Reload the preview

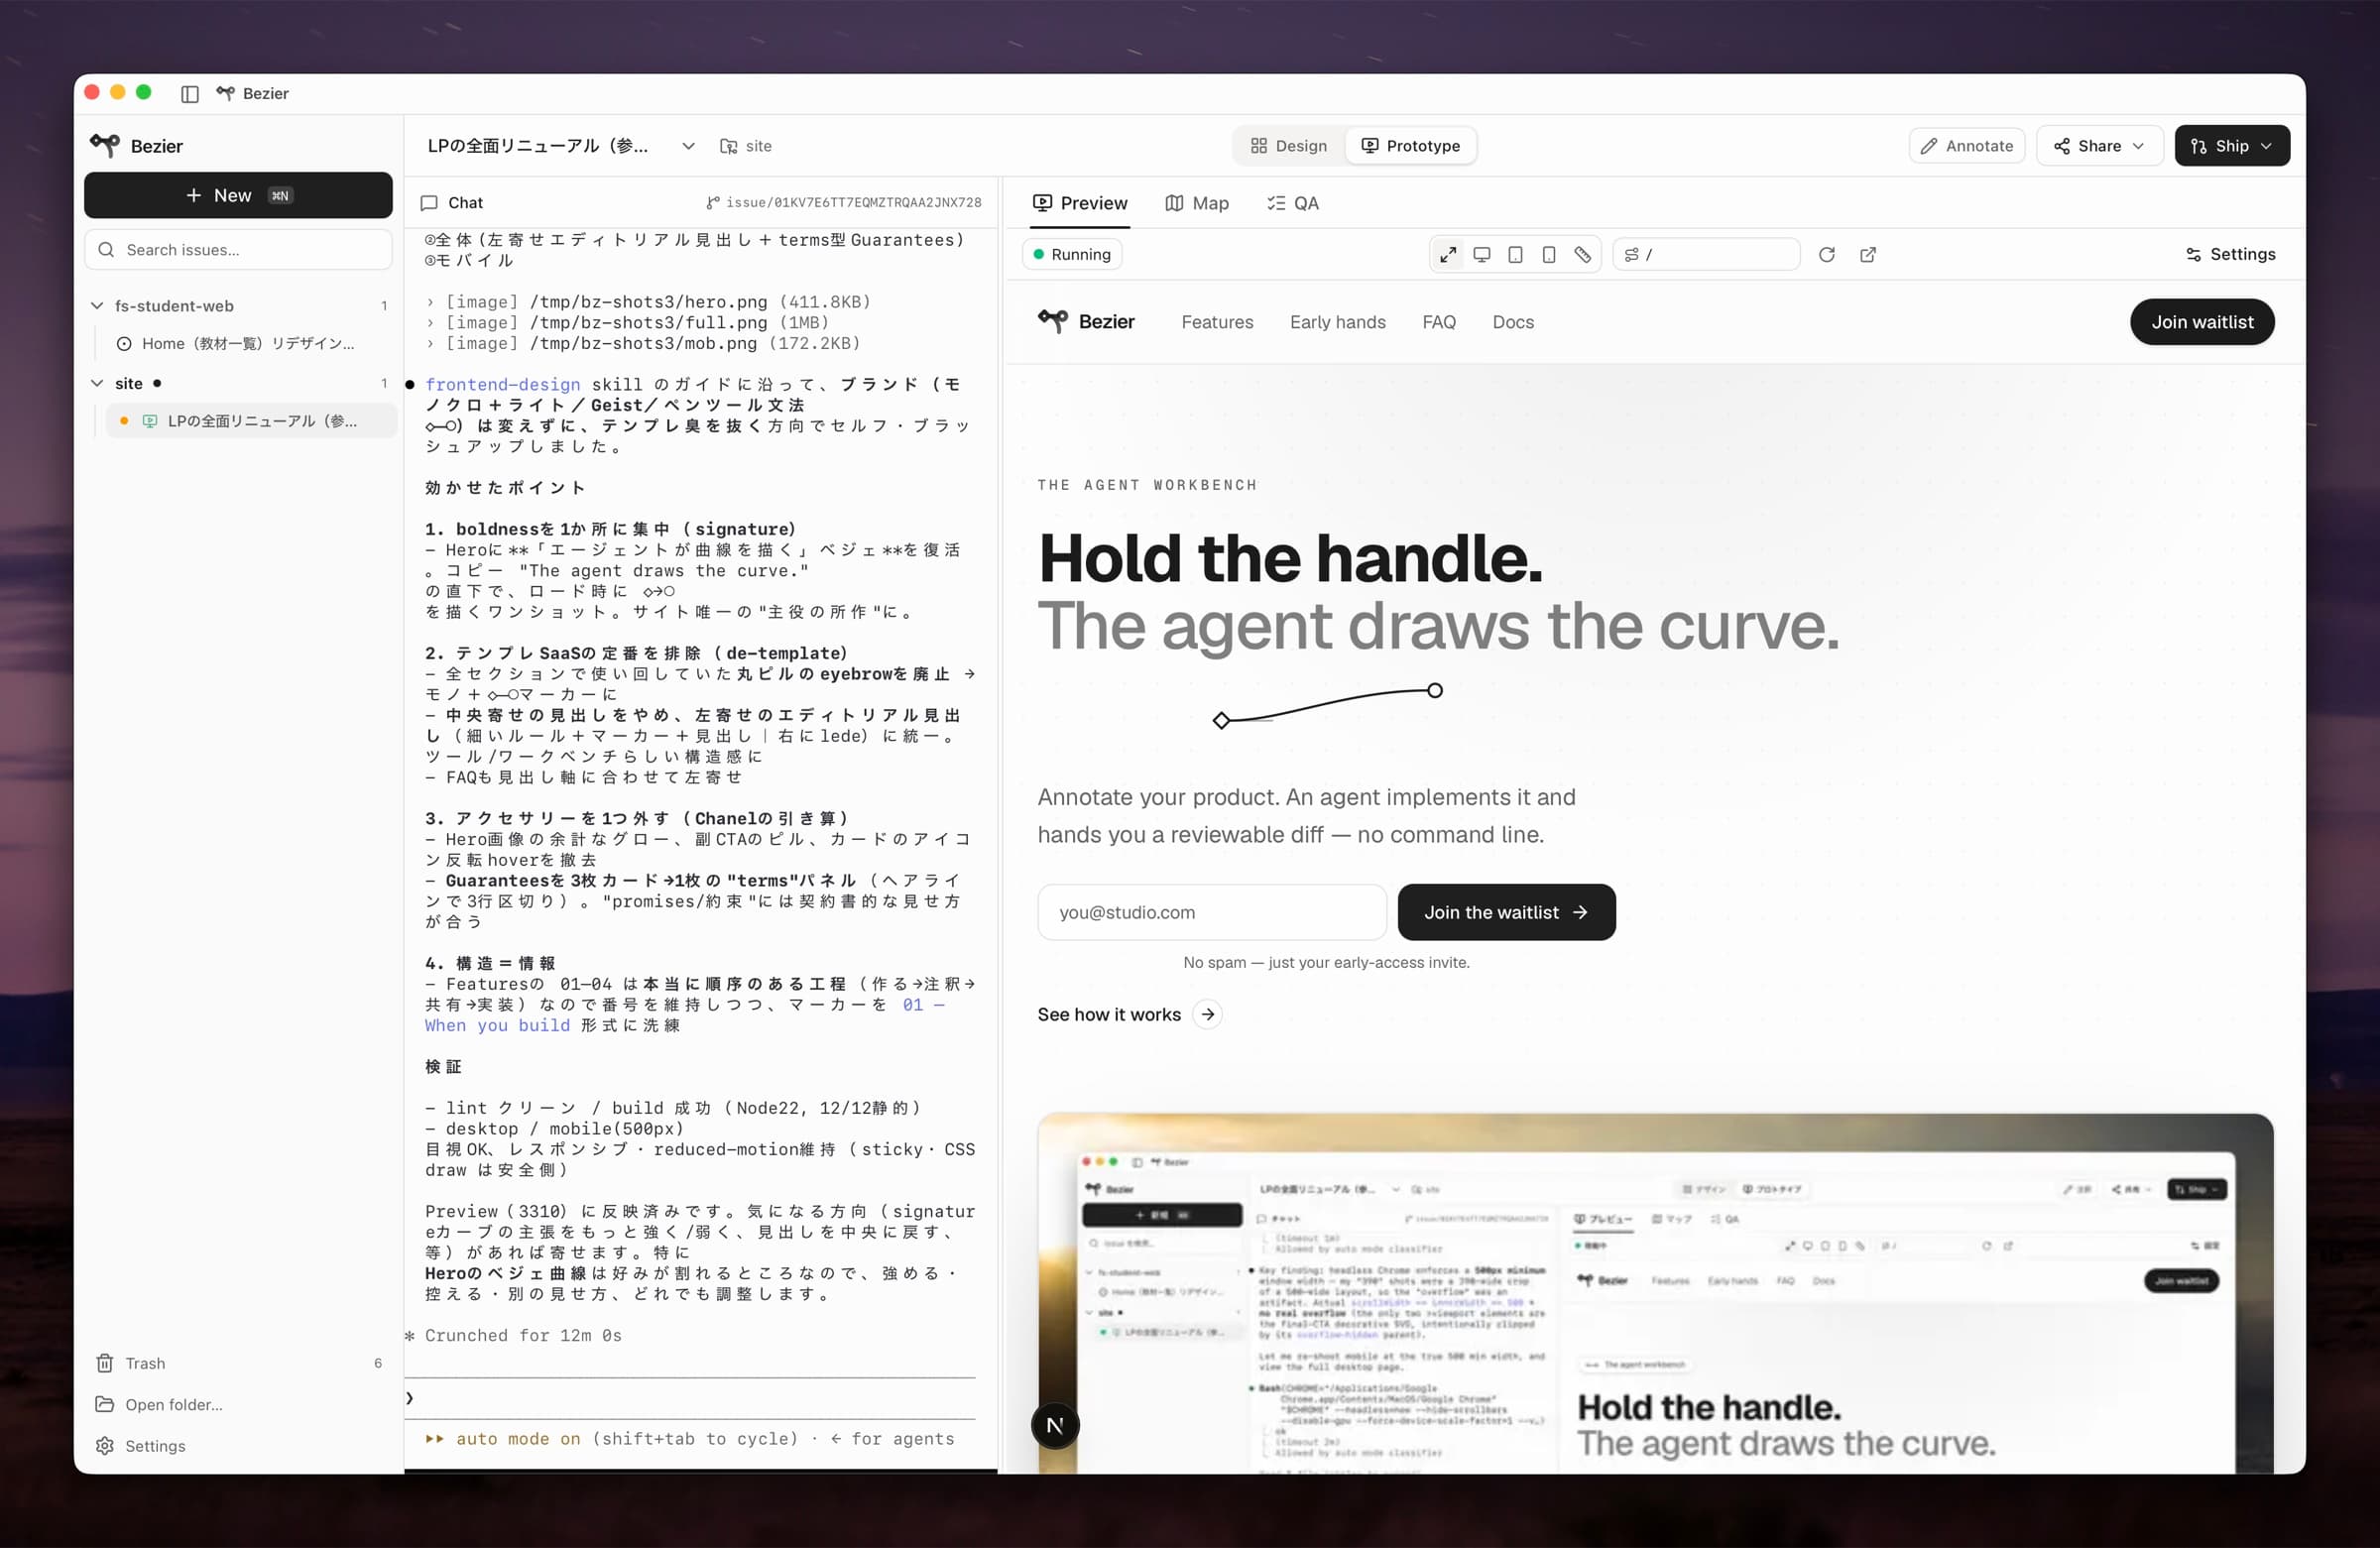click(x=1826, y=254)
